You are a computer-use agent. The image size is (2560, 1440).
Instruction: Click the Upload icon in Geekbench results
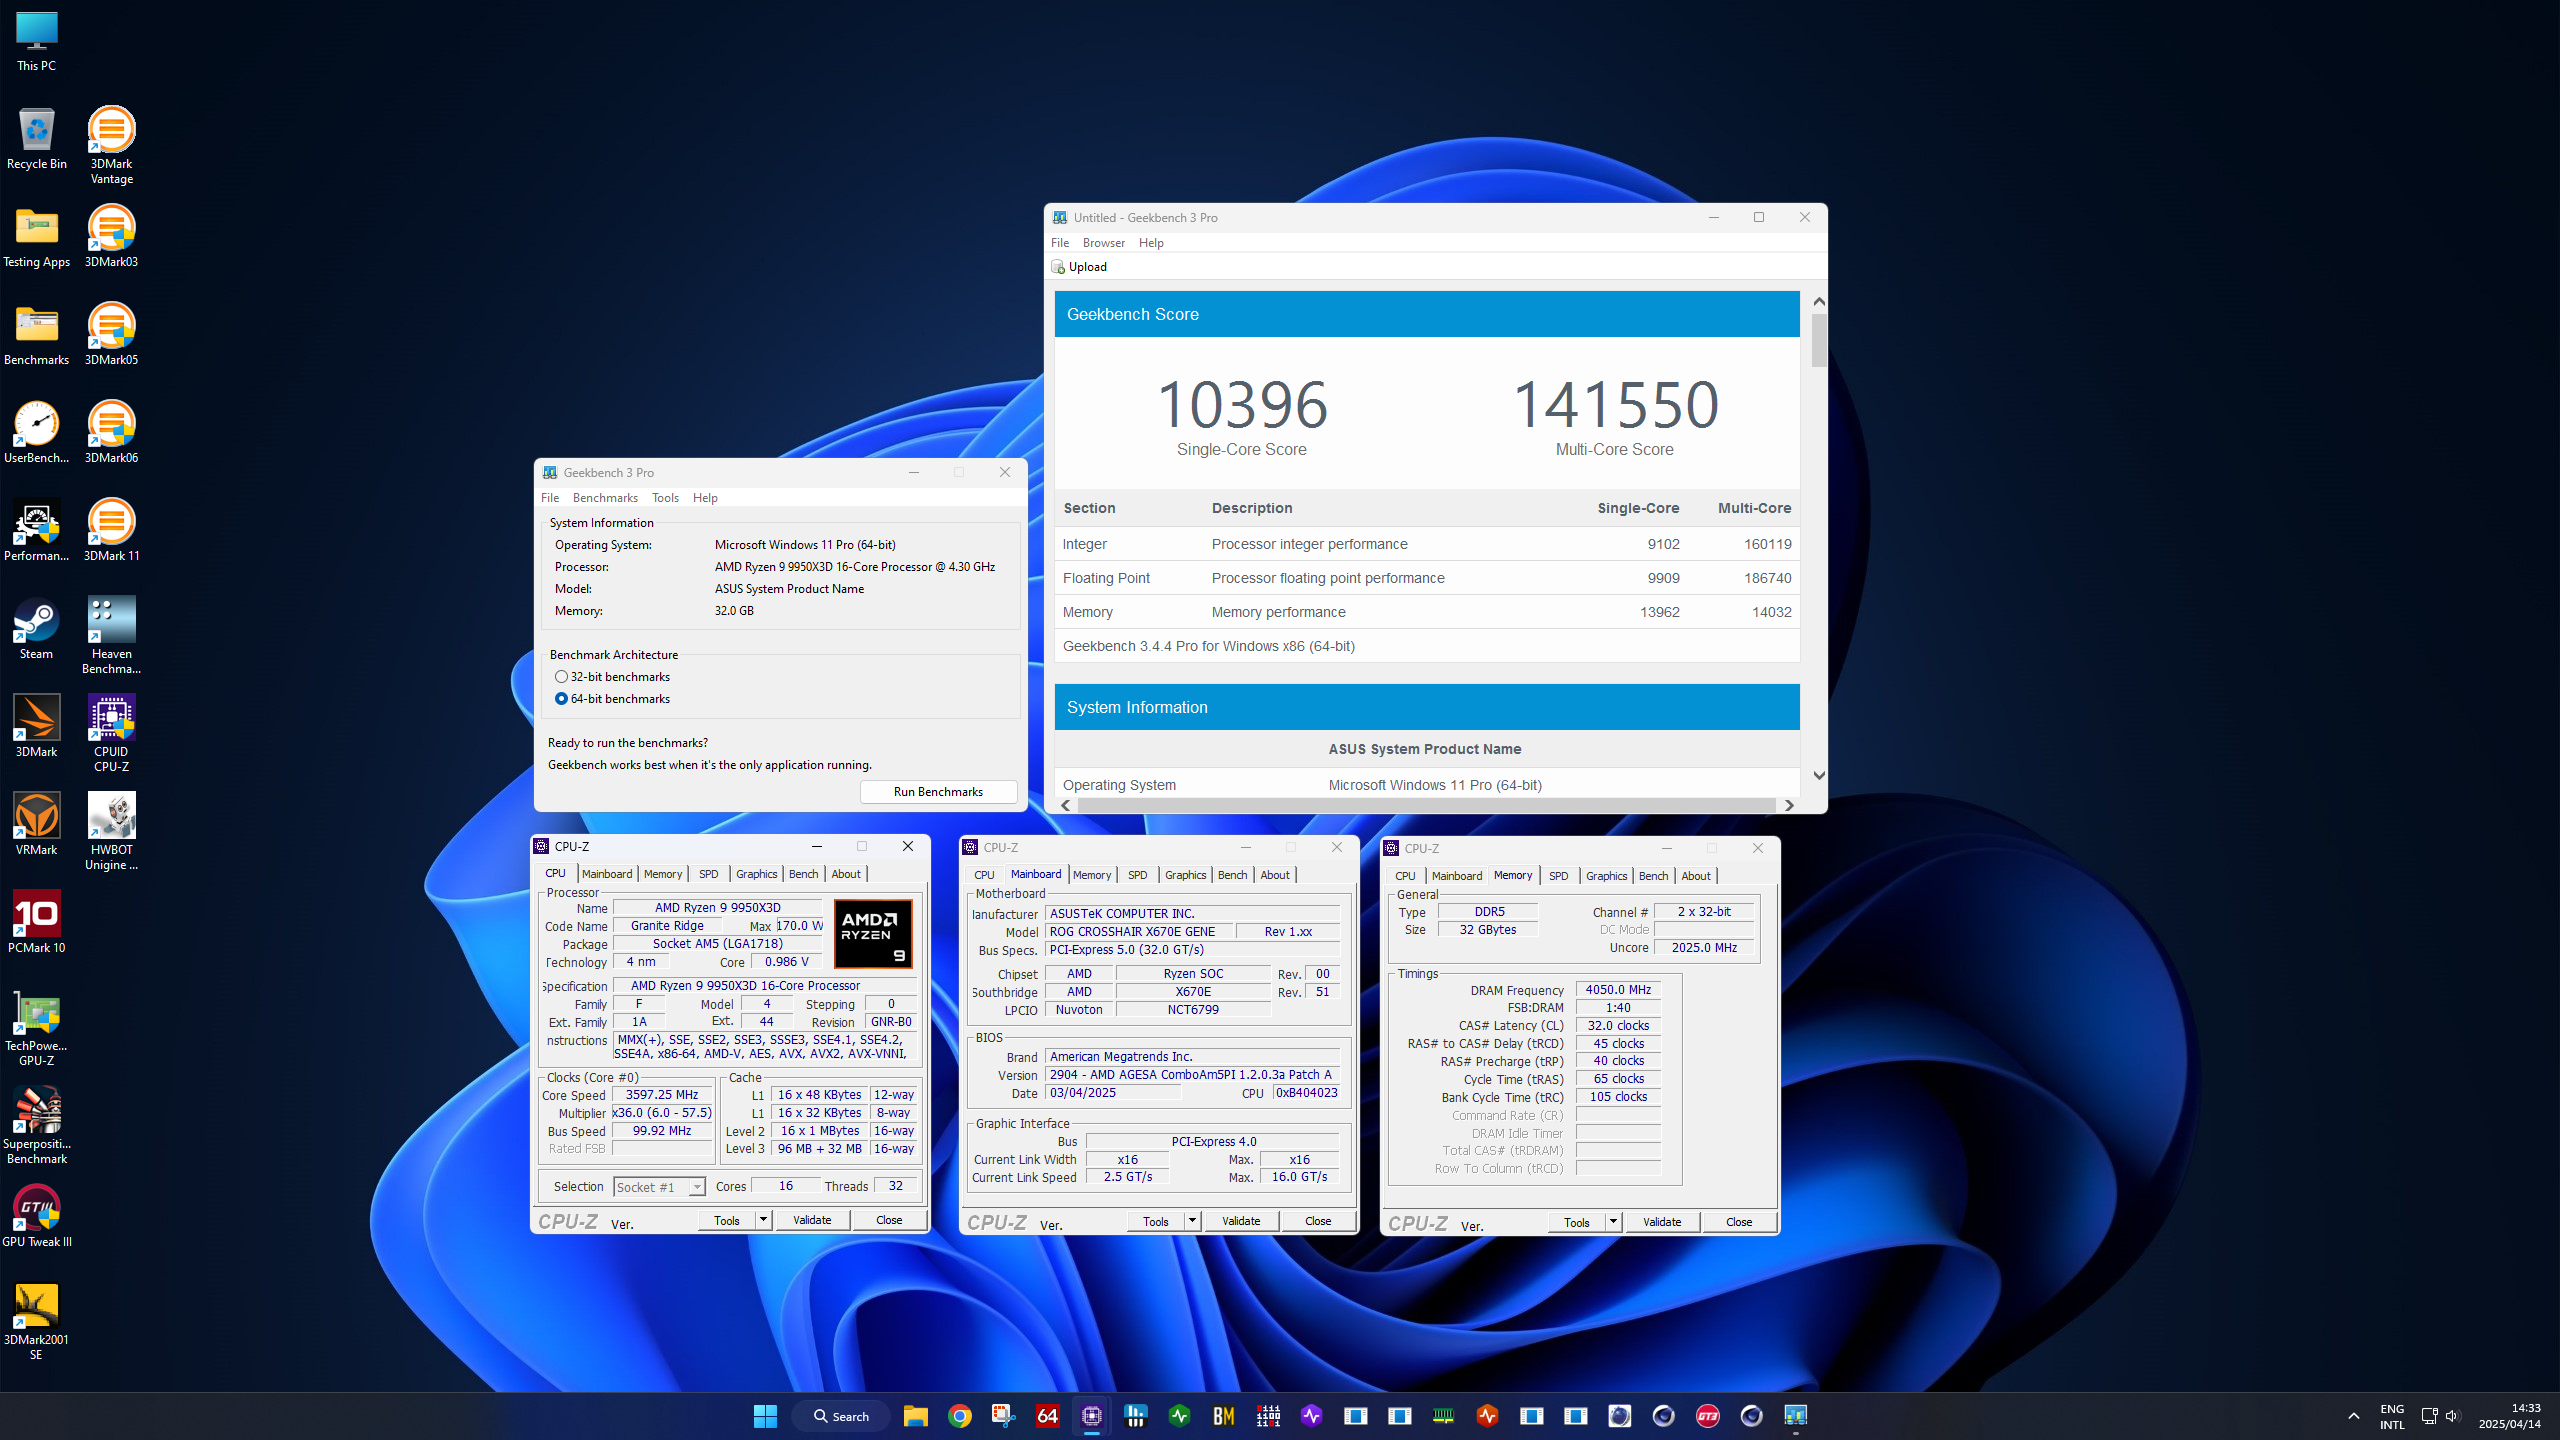pyautogui.click(x=1058, y=267)
